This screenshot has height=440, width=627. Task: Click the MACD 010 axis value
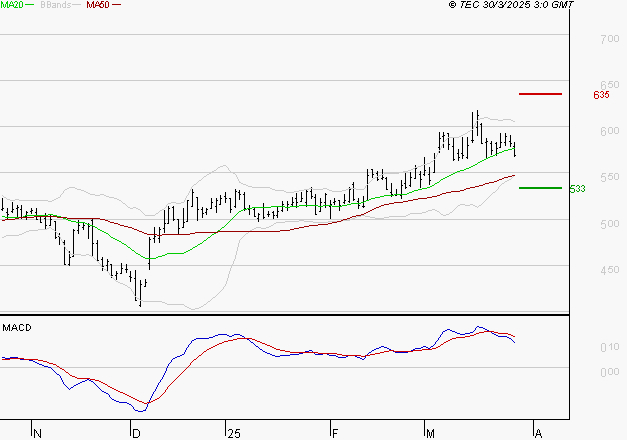[x=609, y=347]
